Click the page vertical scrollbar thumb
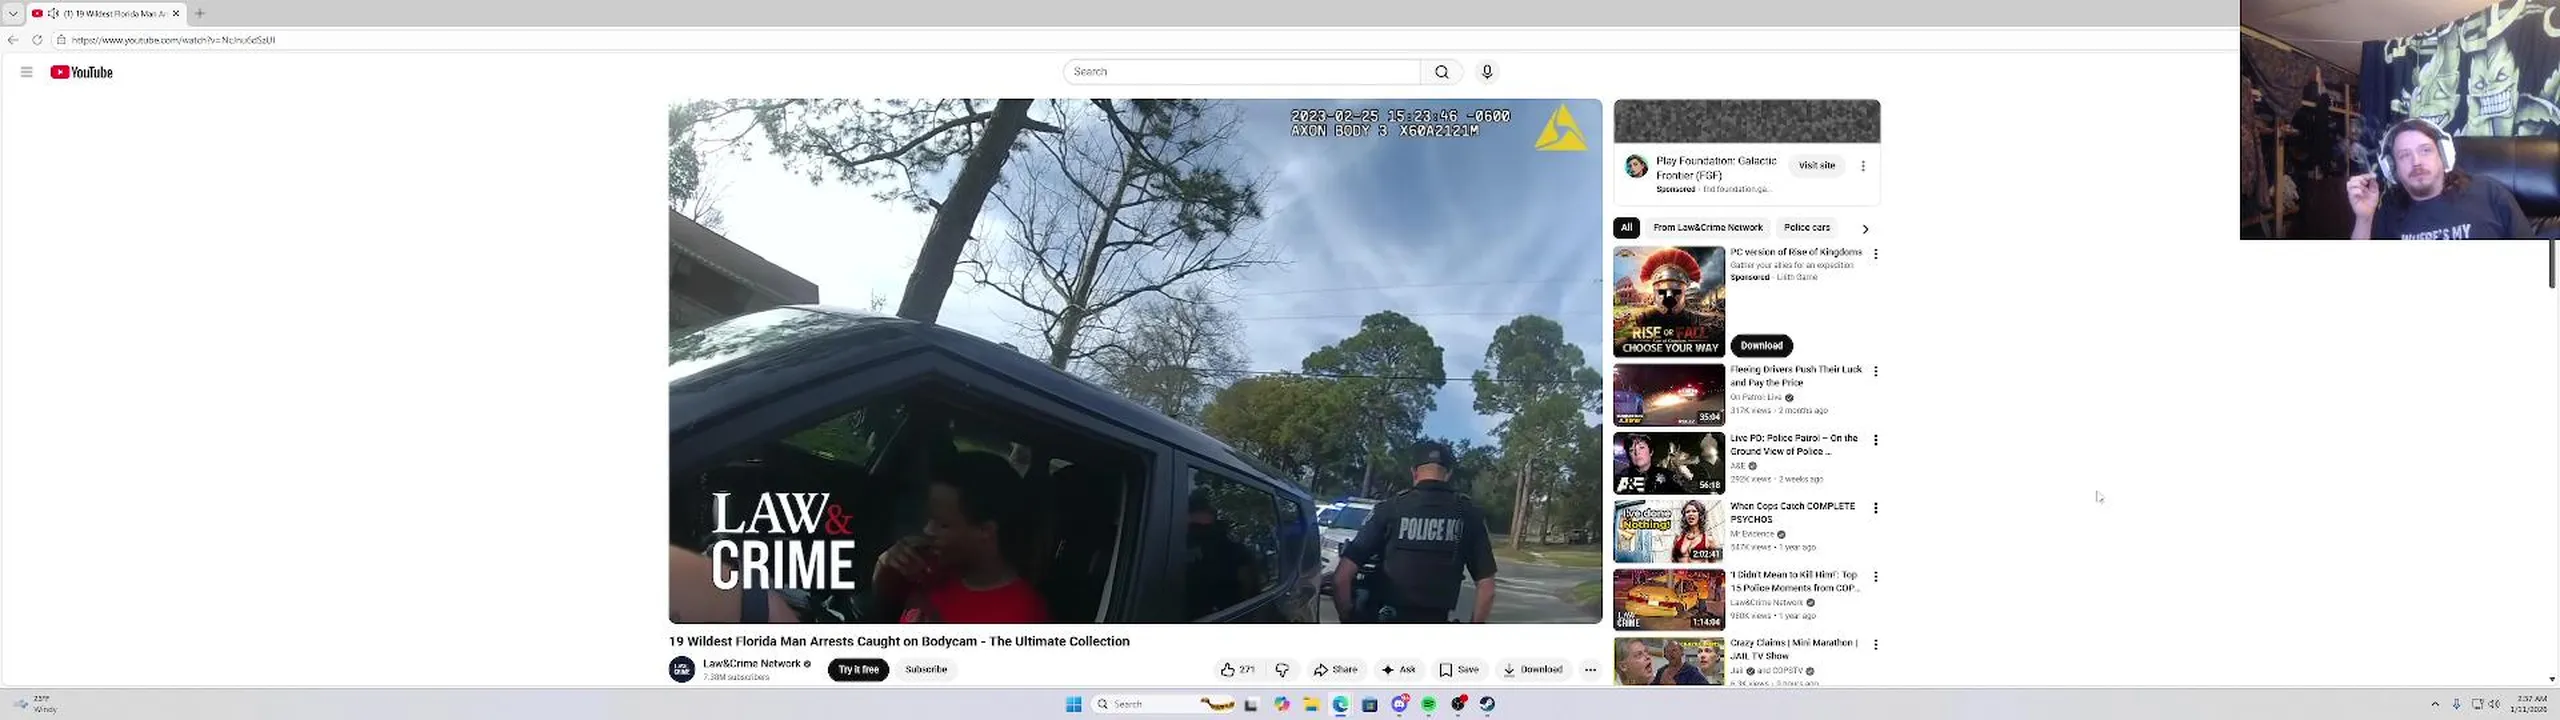This screenshot has width=2560, height=720. pyautogui.click(x=2552, y=262)
